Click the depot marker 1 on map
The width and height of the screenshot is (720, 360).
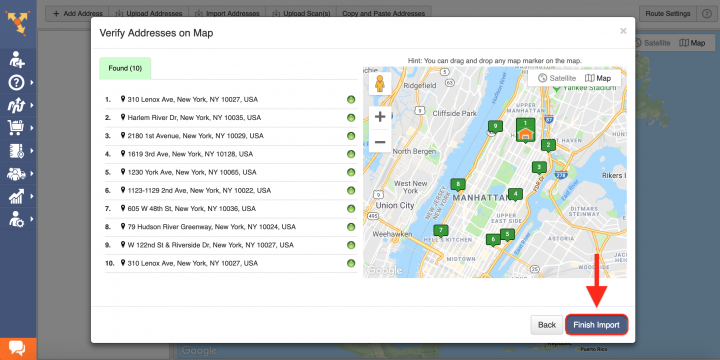[x=526, y=130]
